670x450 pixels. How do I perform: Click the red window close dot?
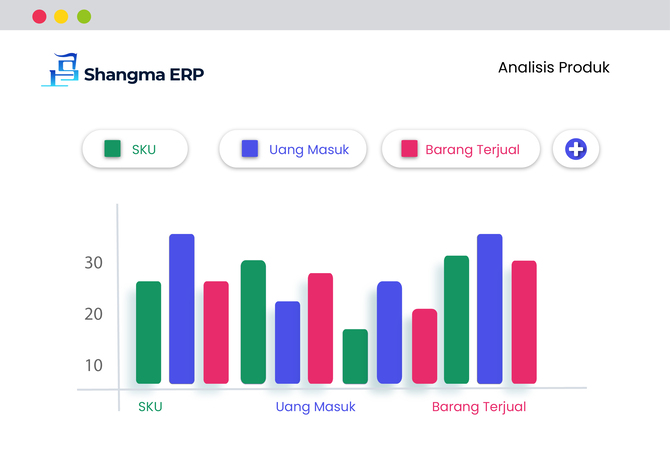tap(39, 17)
